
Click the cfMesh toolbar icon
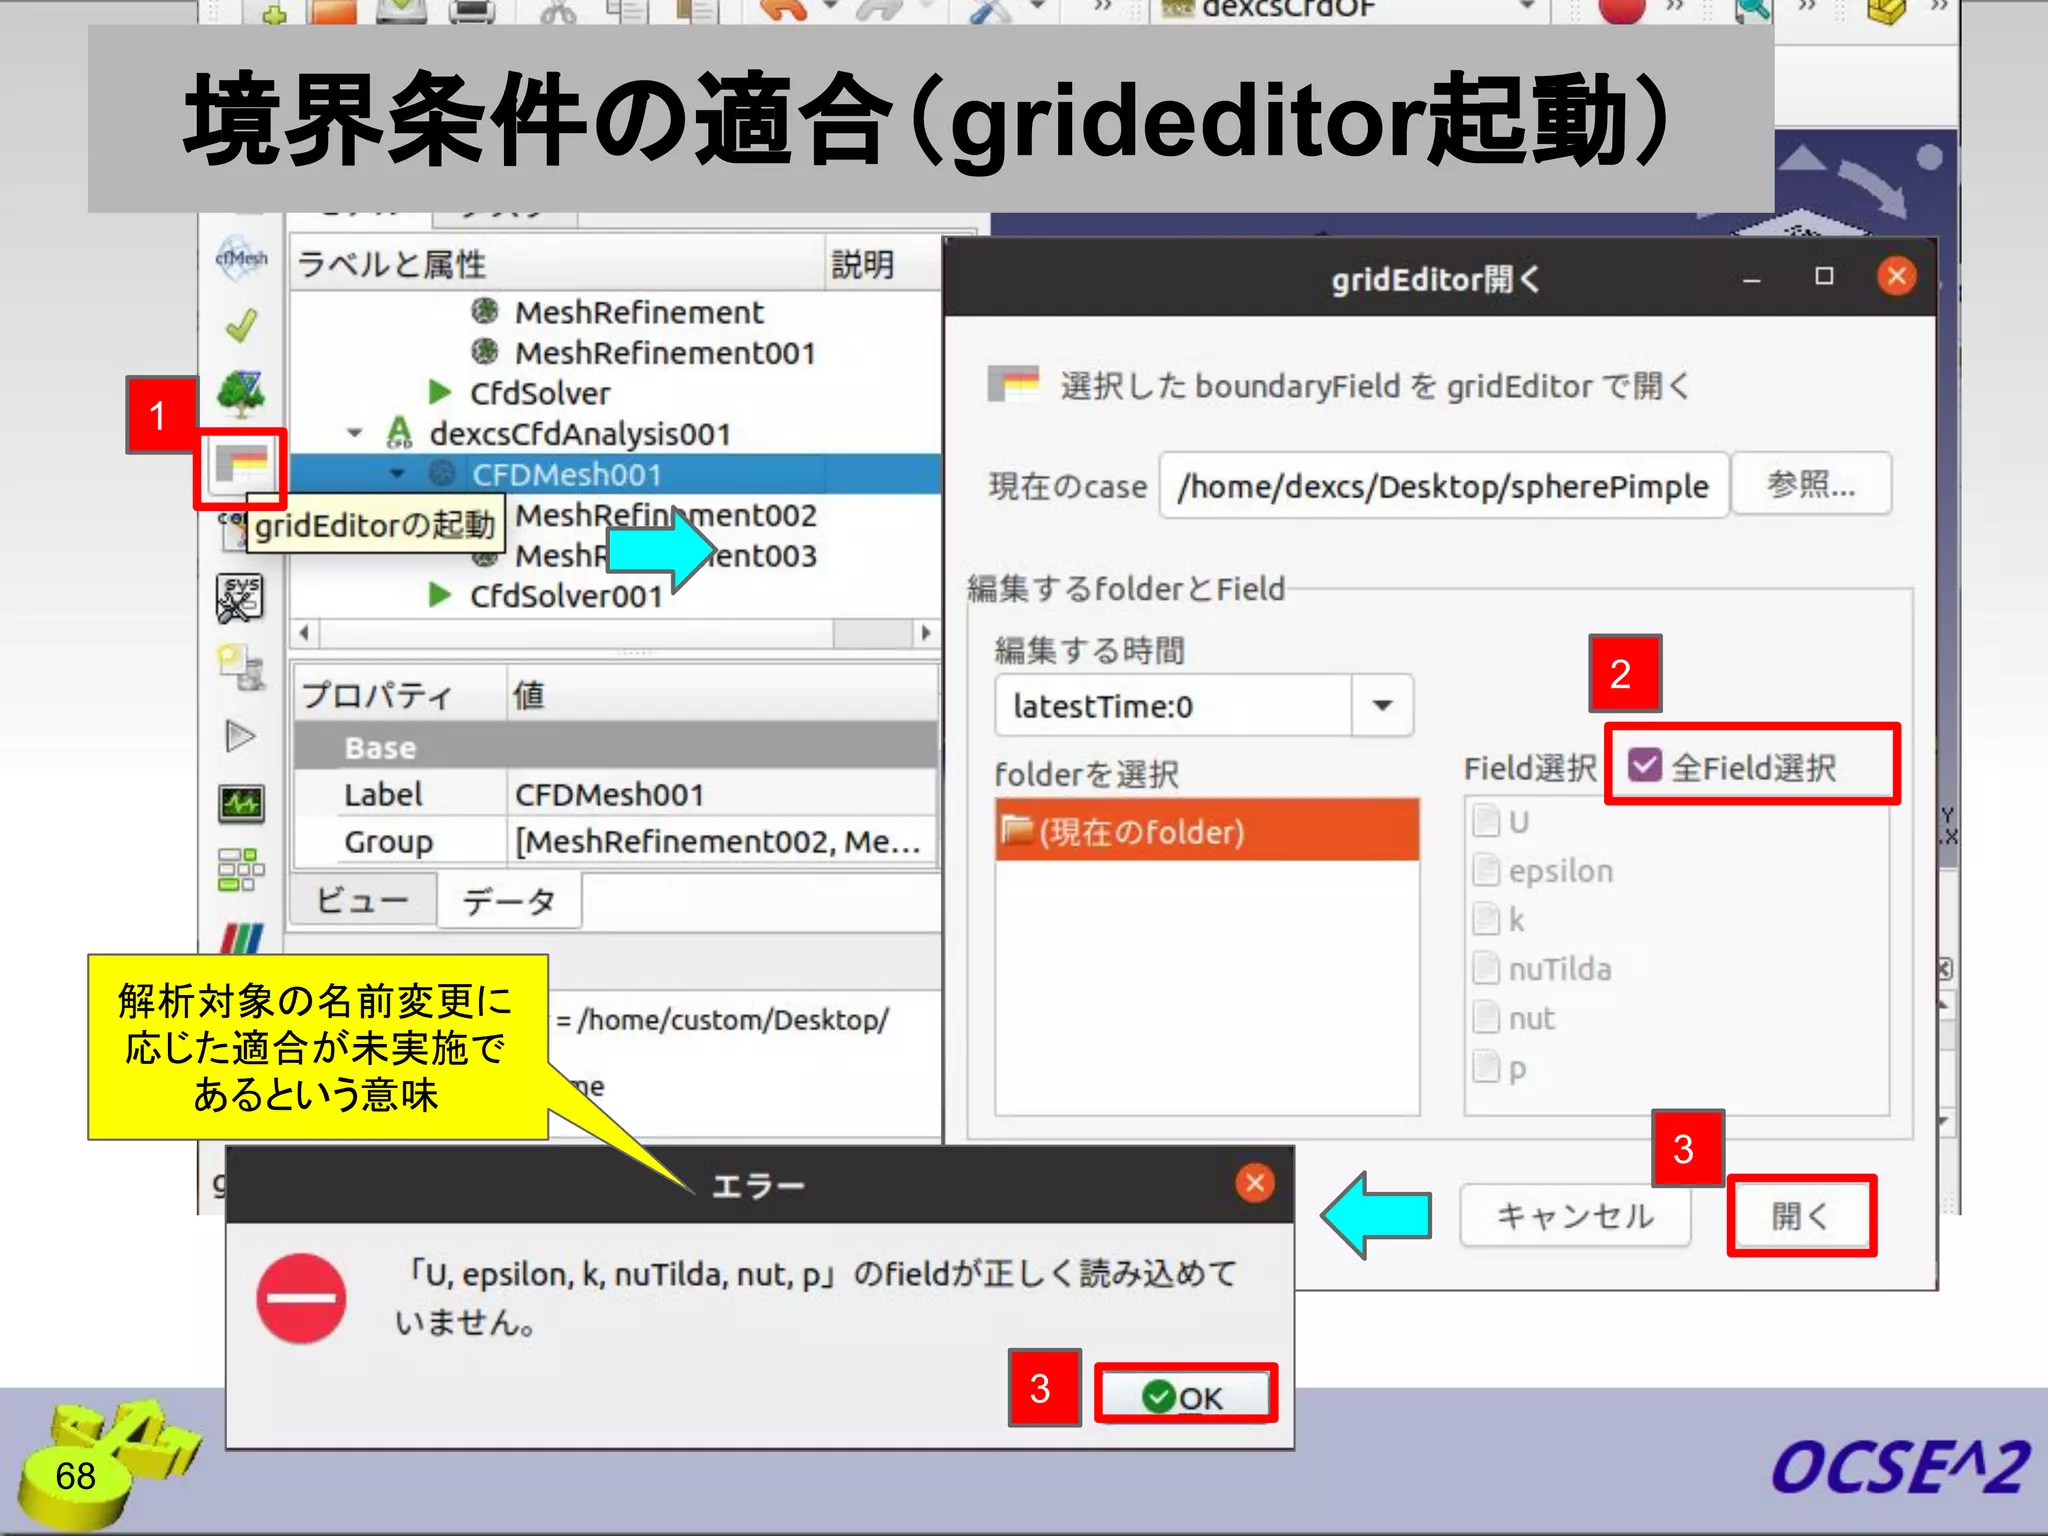tap(241, 258)
